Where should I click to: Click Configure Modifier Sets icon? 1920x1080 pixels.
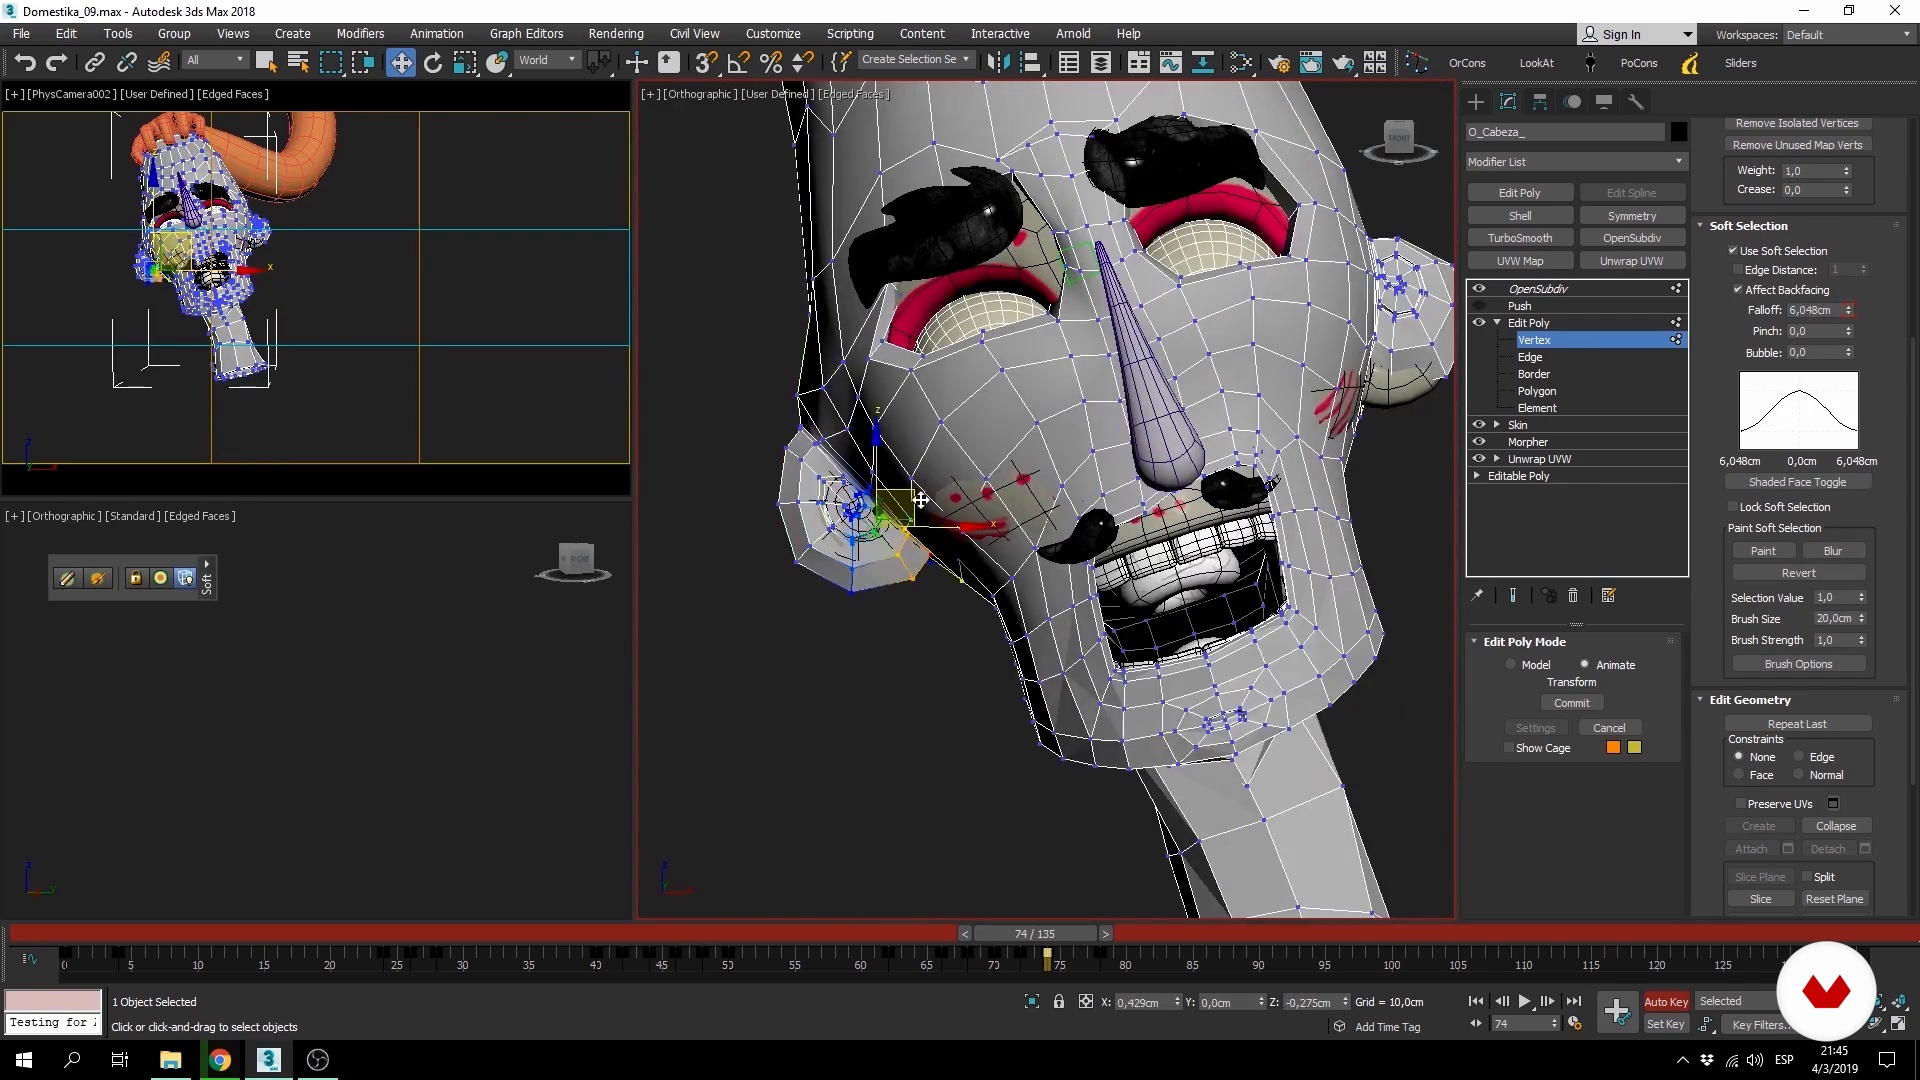1608,595
